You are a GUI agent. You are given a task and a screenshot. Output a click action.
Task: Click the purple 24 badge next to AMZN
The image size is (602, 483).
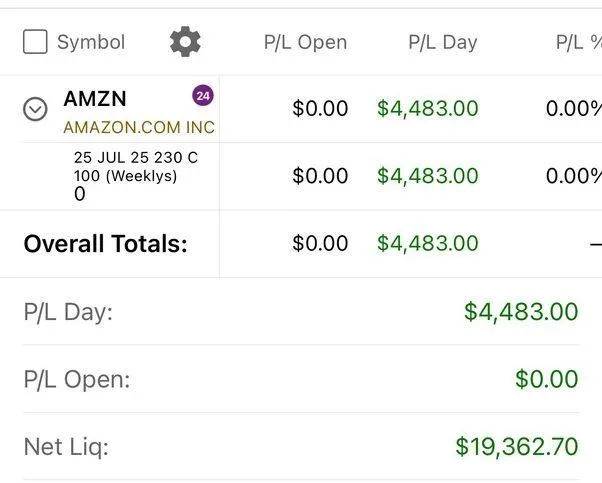click(x=203, y=96)
